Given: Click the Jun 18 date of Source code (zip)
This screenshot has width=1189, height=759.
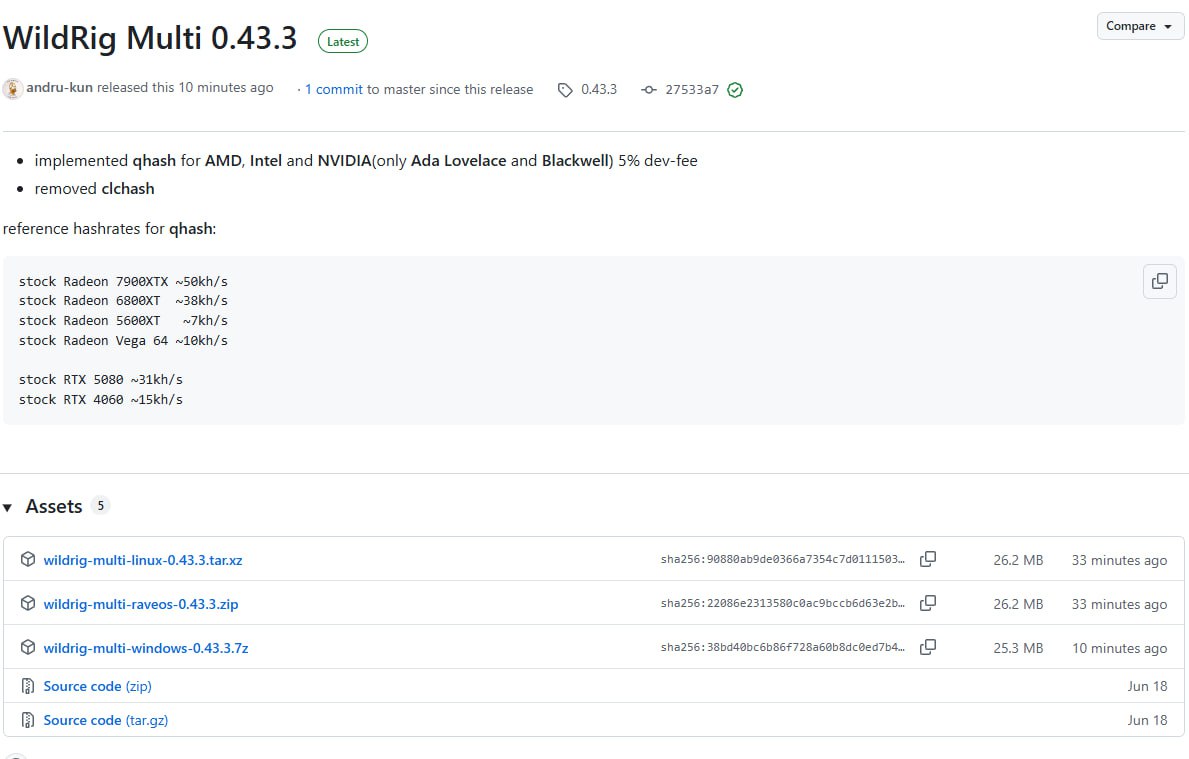Looking at the screenshot, I should point(1147,686).
